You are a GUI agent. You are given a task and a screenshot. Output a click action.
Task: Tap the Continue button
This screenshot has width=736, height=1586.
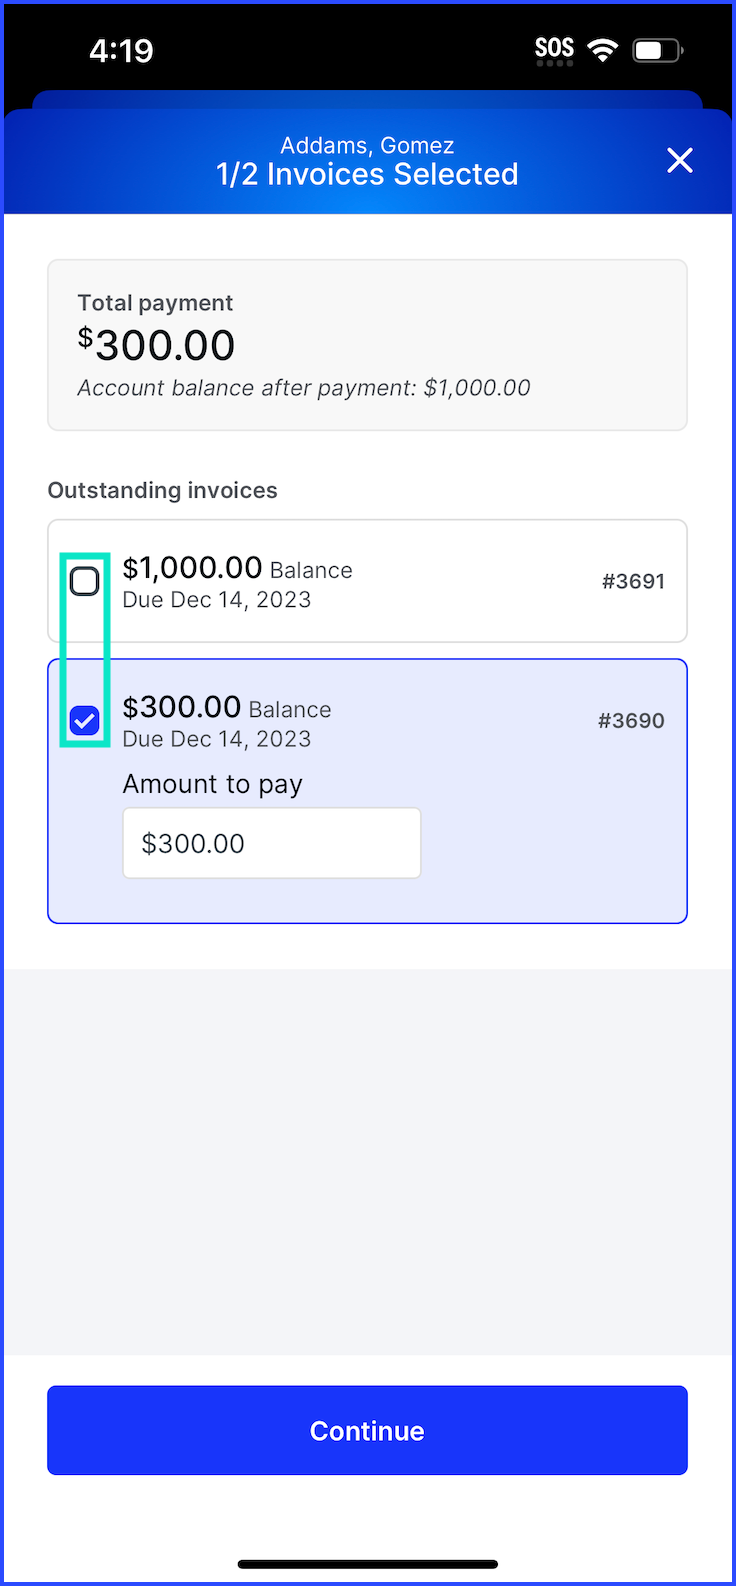click(367, 1430)
